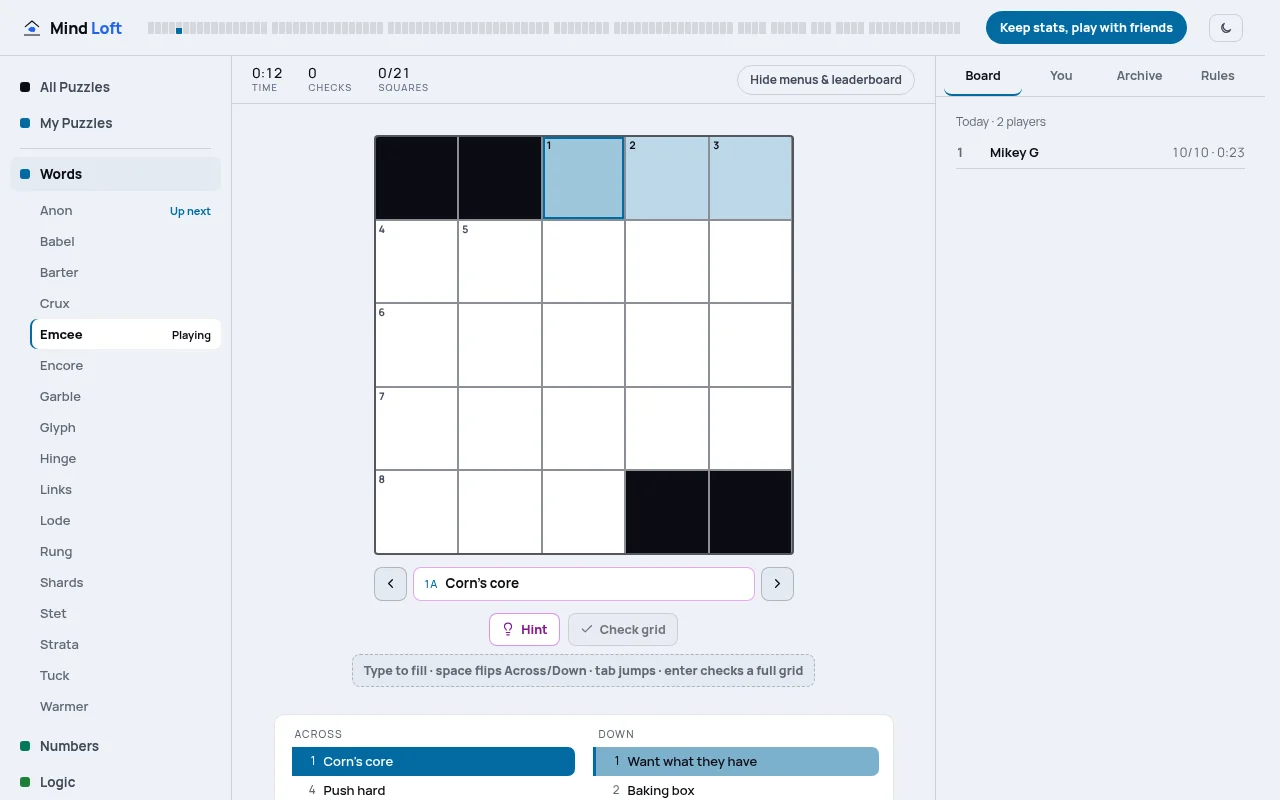Select the Warmer puzzle

[125, 707]
